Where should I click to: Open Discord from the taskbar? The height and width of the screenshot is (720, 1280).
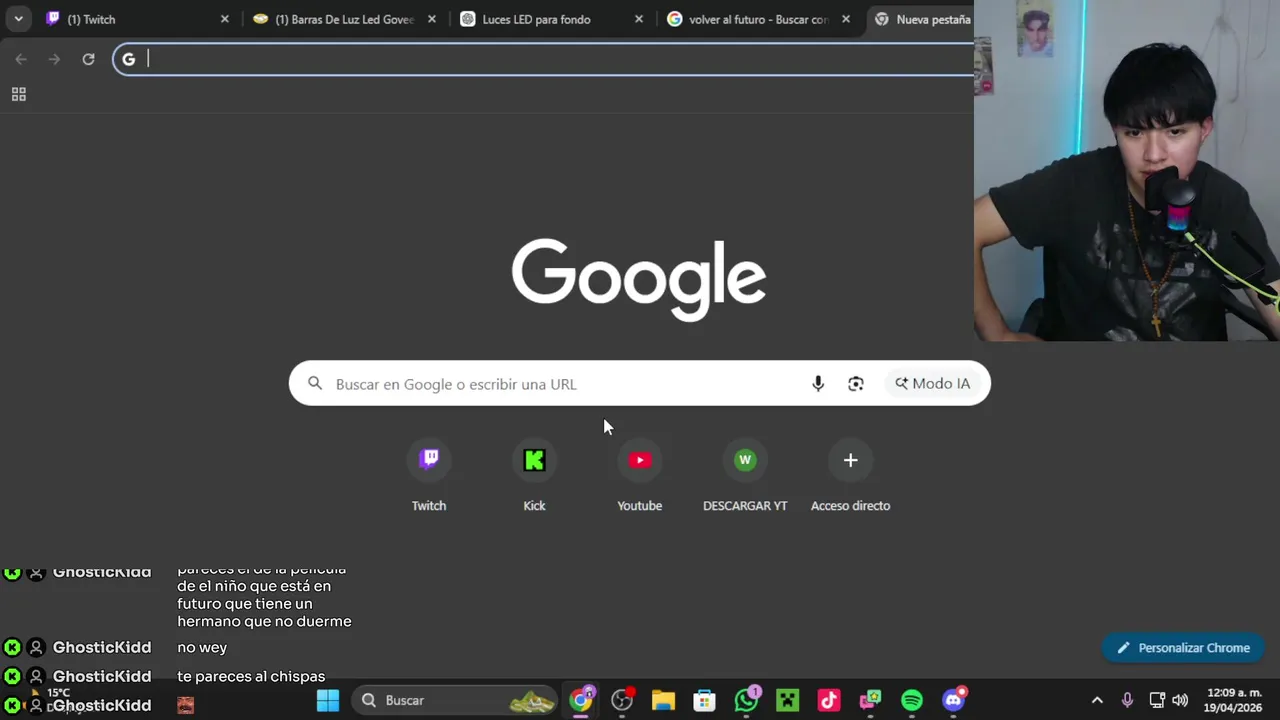954,700
